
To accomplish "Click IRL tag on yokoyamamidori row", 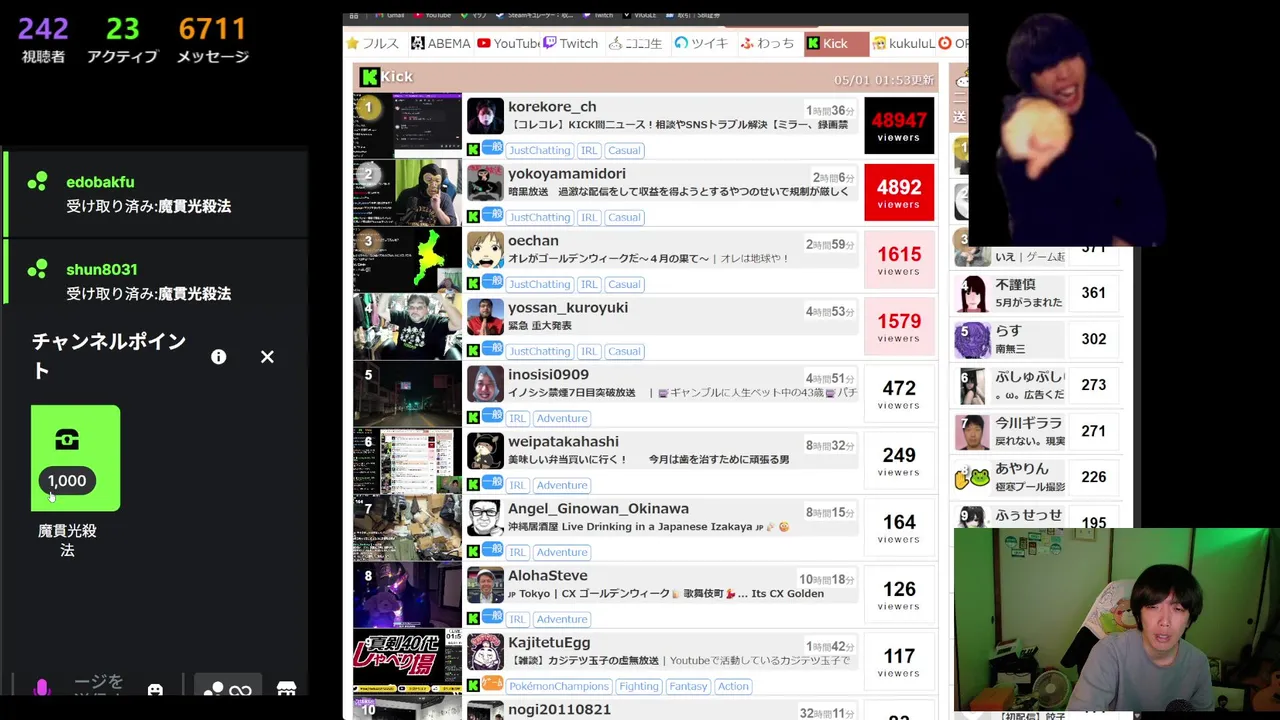I will coord(589,217).
